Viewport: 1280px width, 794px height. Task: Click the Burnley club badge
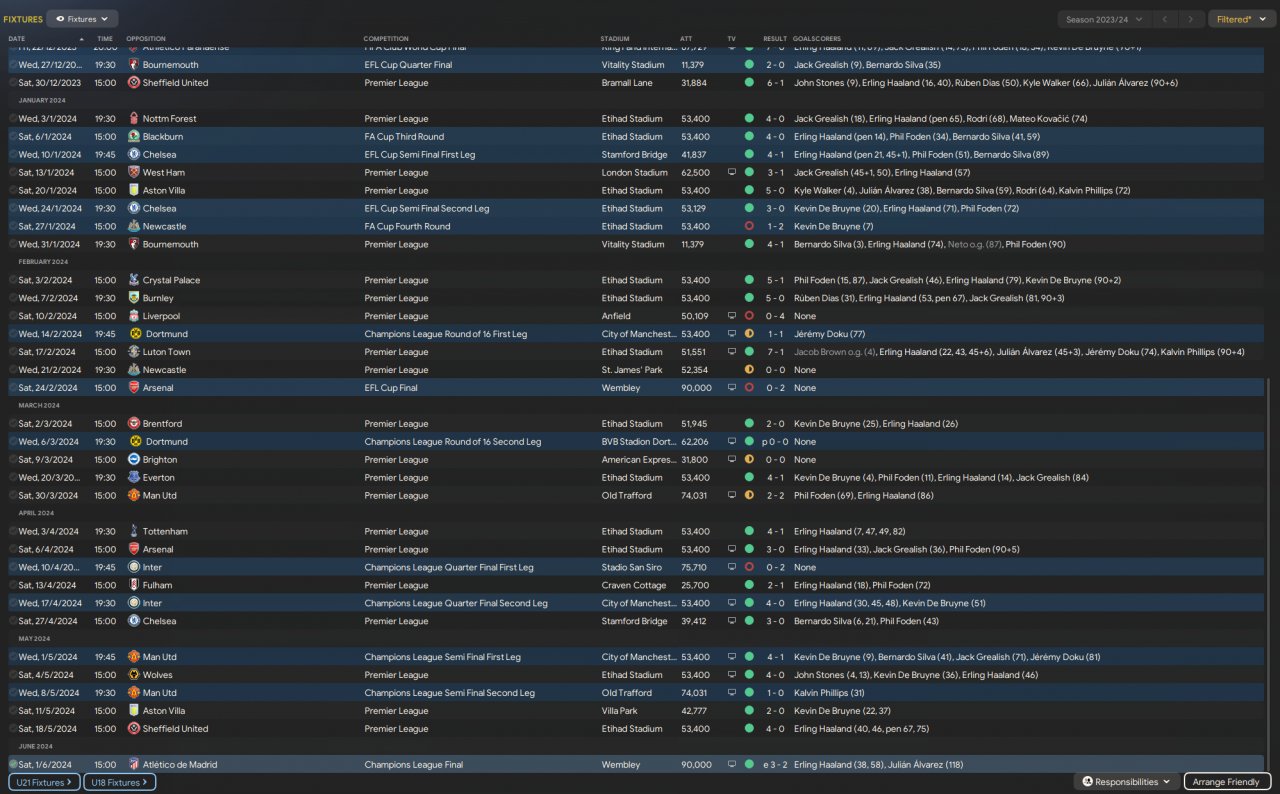point(134,299)
